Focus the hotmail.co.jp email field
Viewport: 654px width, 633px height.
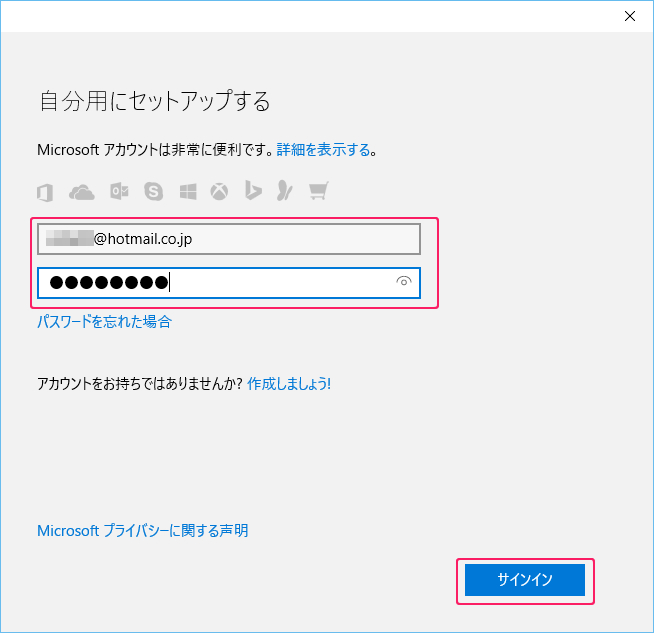pos(229,239)
